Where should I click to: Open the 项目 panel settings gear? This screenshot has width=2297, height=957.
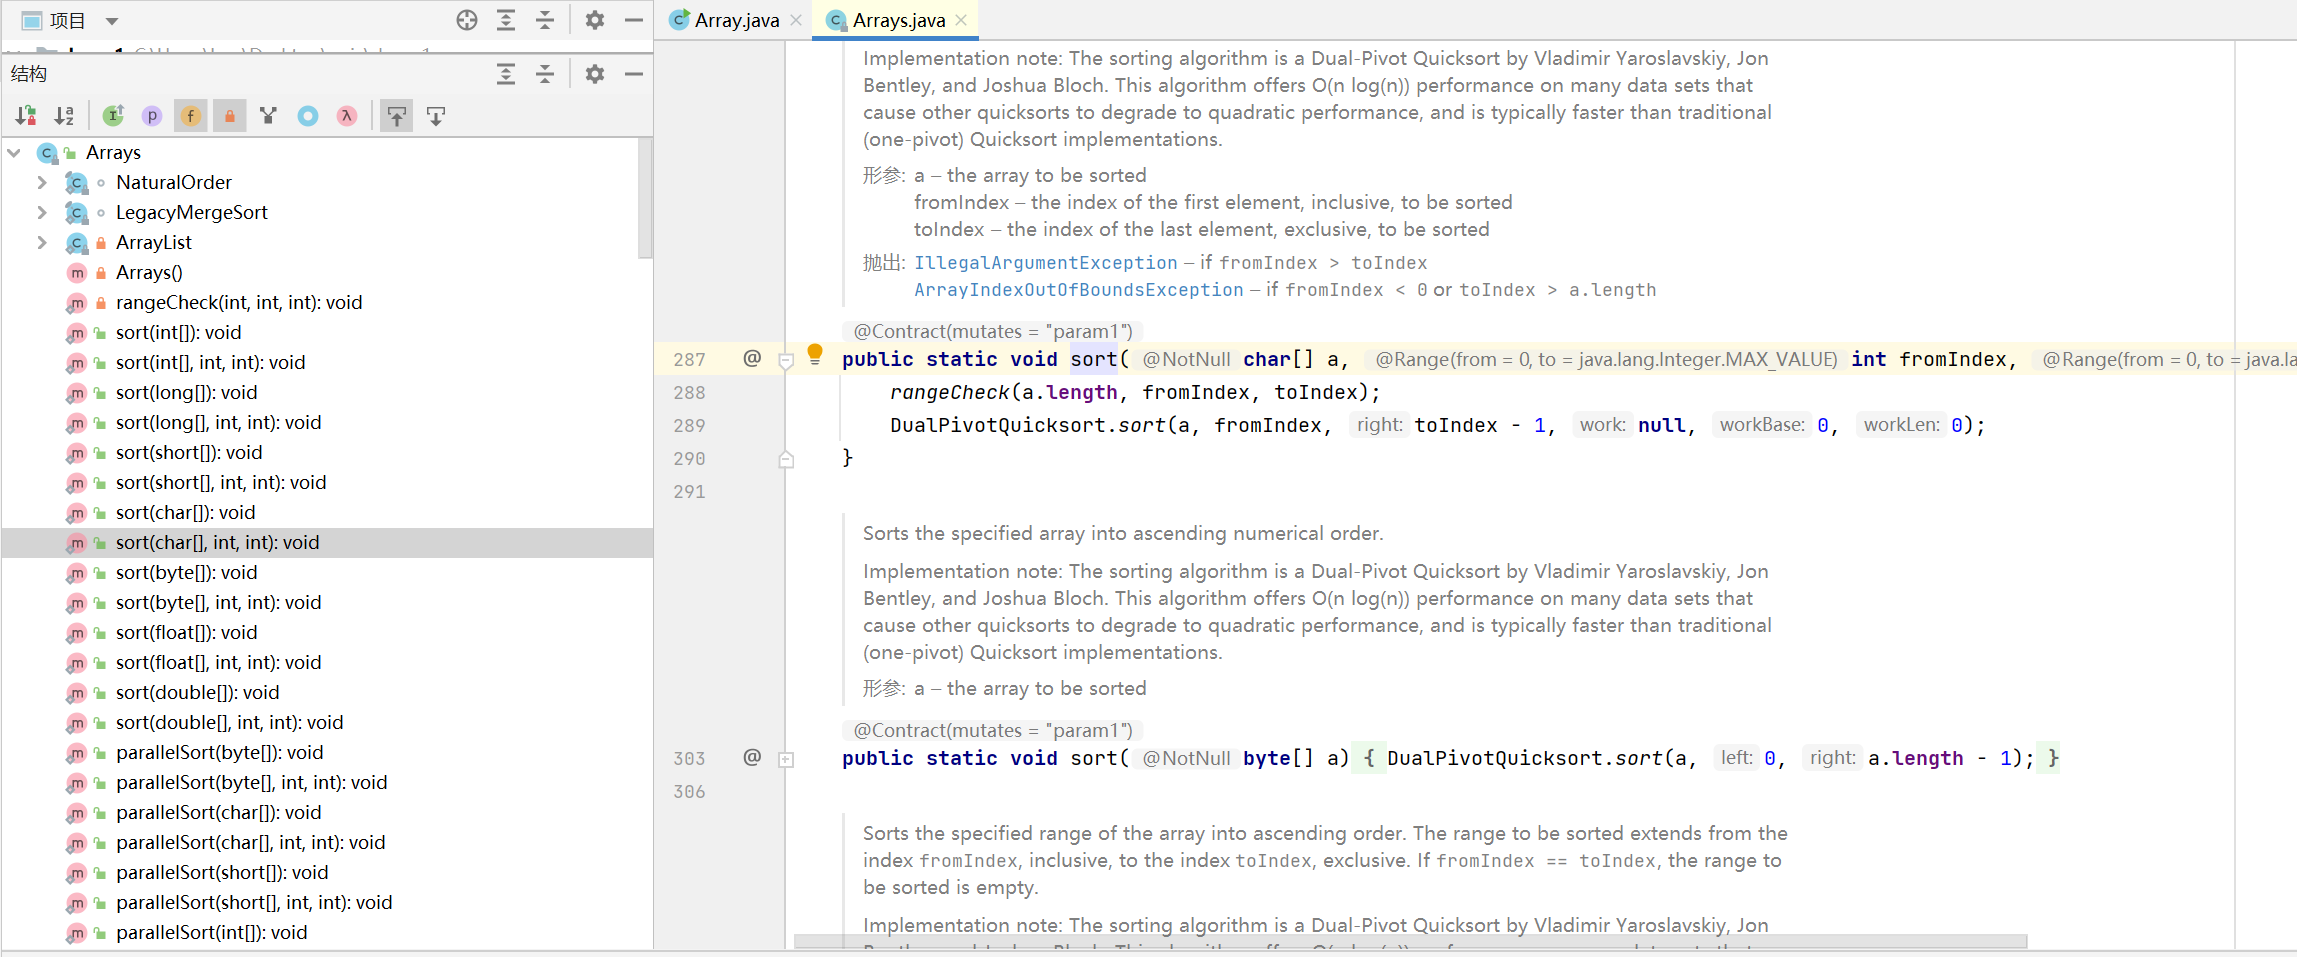pos(595,20)
